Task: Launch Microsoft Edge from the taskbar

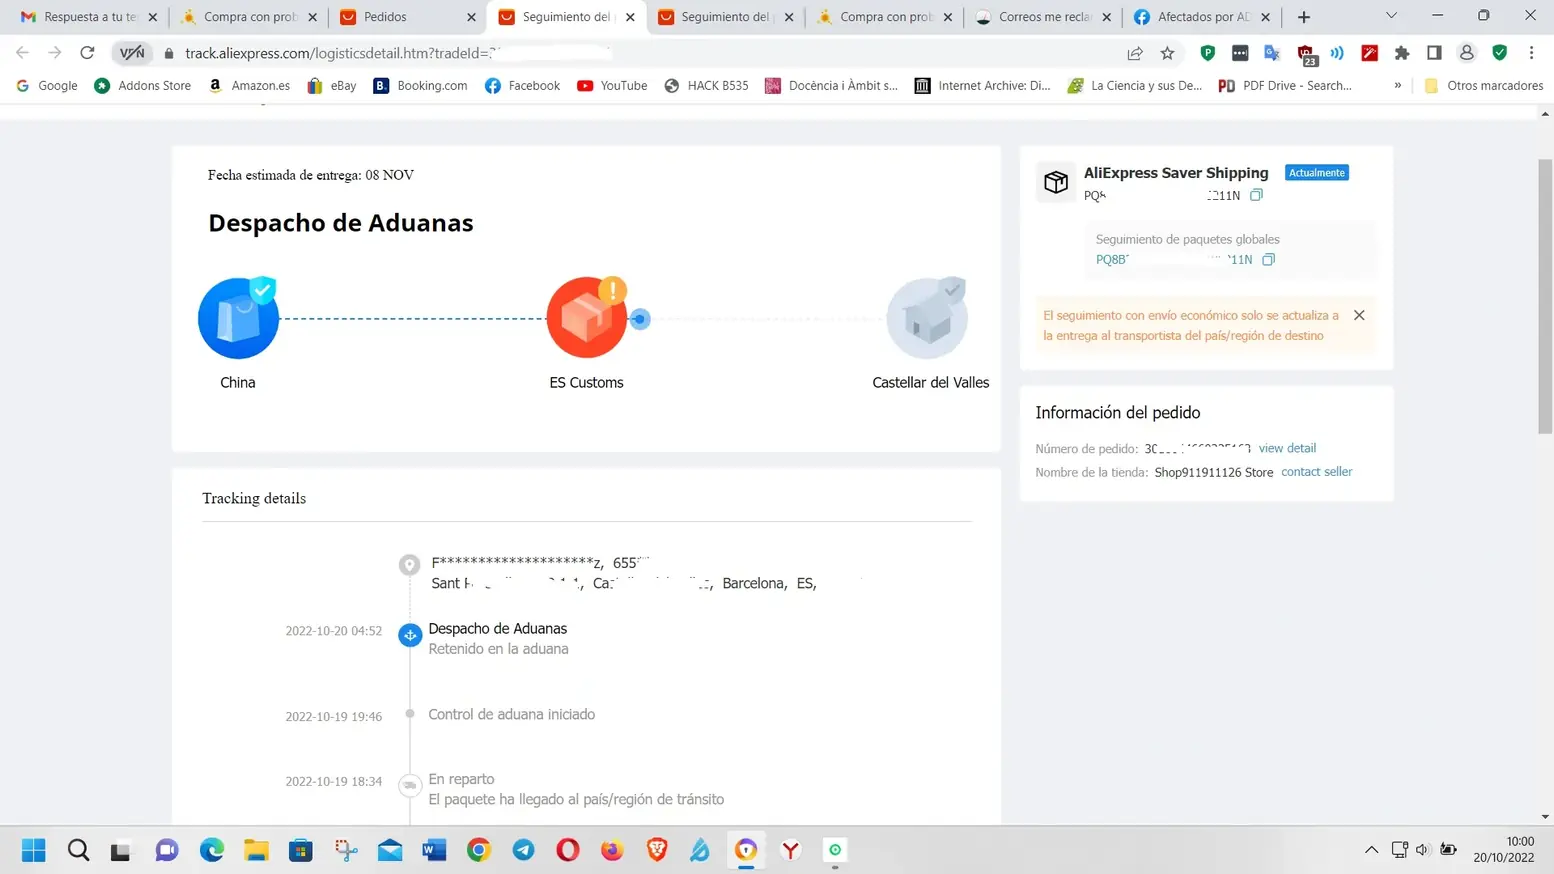Action: (x=212, y=850)
